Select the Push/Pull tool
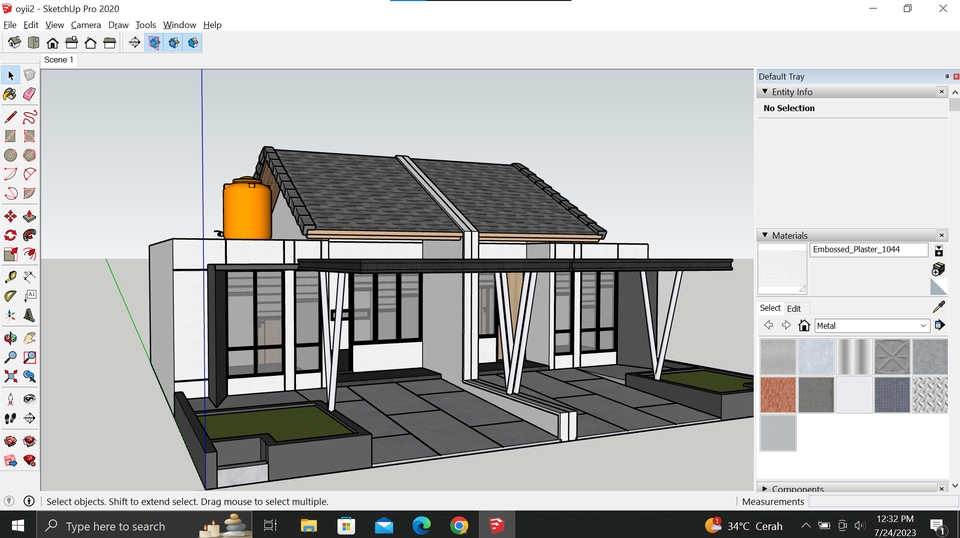960x538 pixels. pos(29,216)
